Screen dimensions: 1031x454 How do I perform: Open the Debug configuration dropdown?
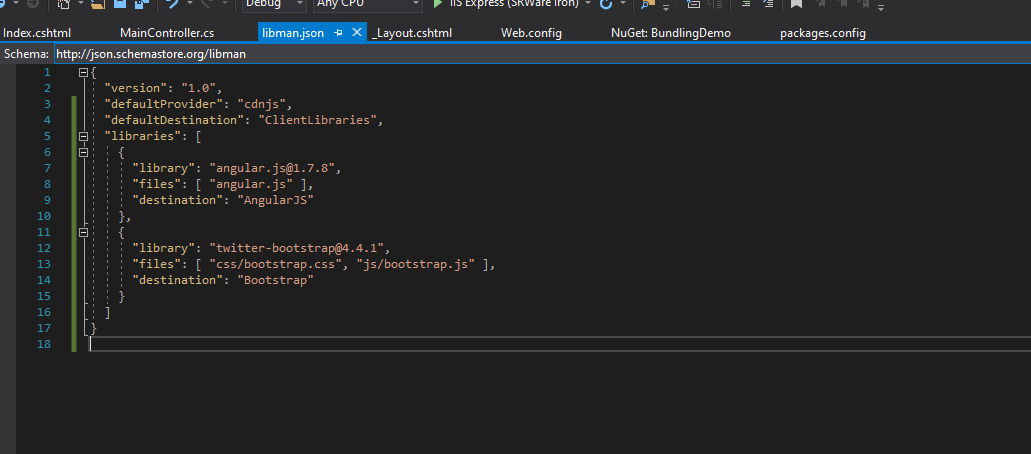coord(274,4)
